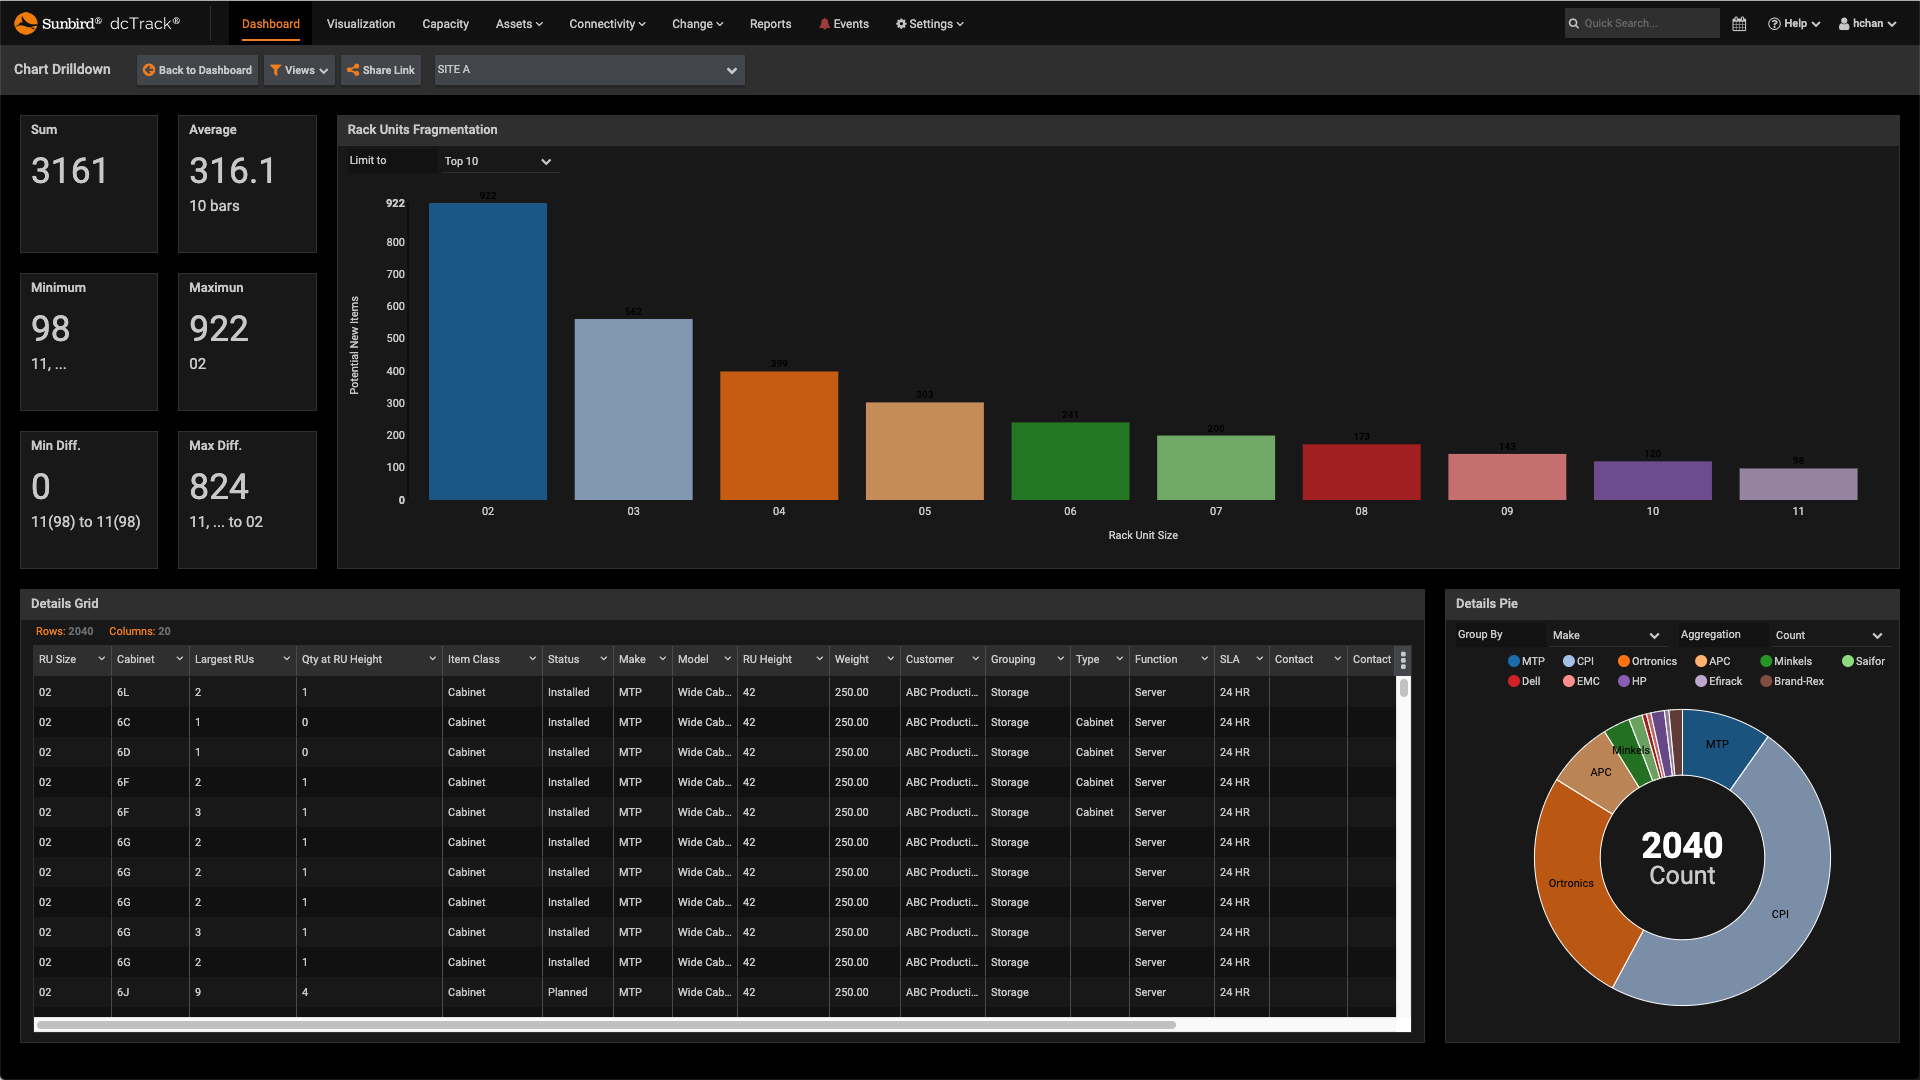Click the calendar icon near Quick Search
The height and width of the screenshot is (1080, 1920).
1738,23
